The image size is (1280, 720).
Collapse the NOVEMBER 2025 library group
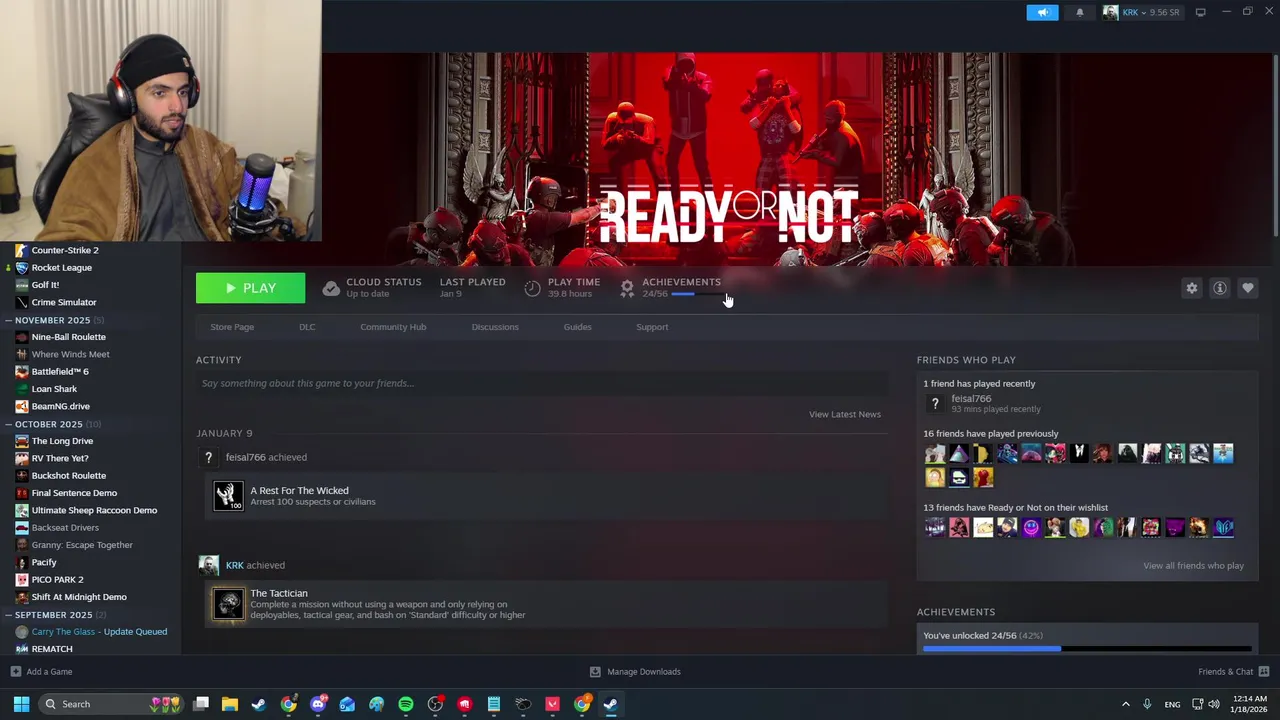tap(8, 320)
